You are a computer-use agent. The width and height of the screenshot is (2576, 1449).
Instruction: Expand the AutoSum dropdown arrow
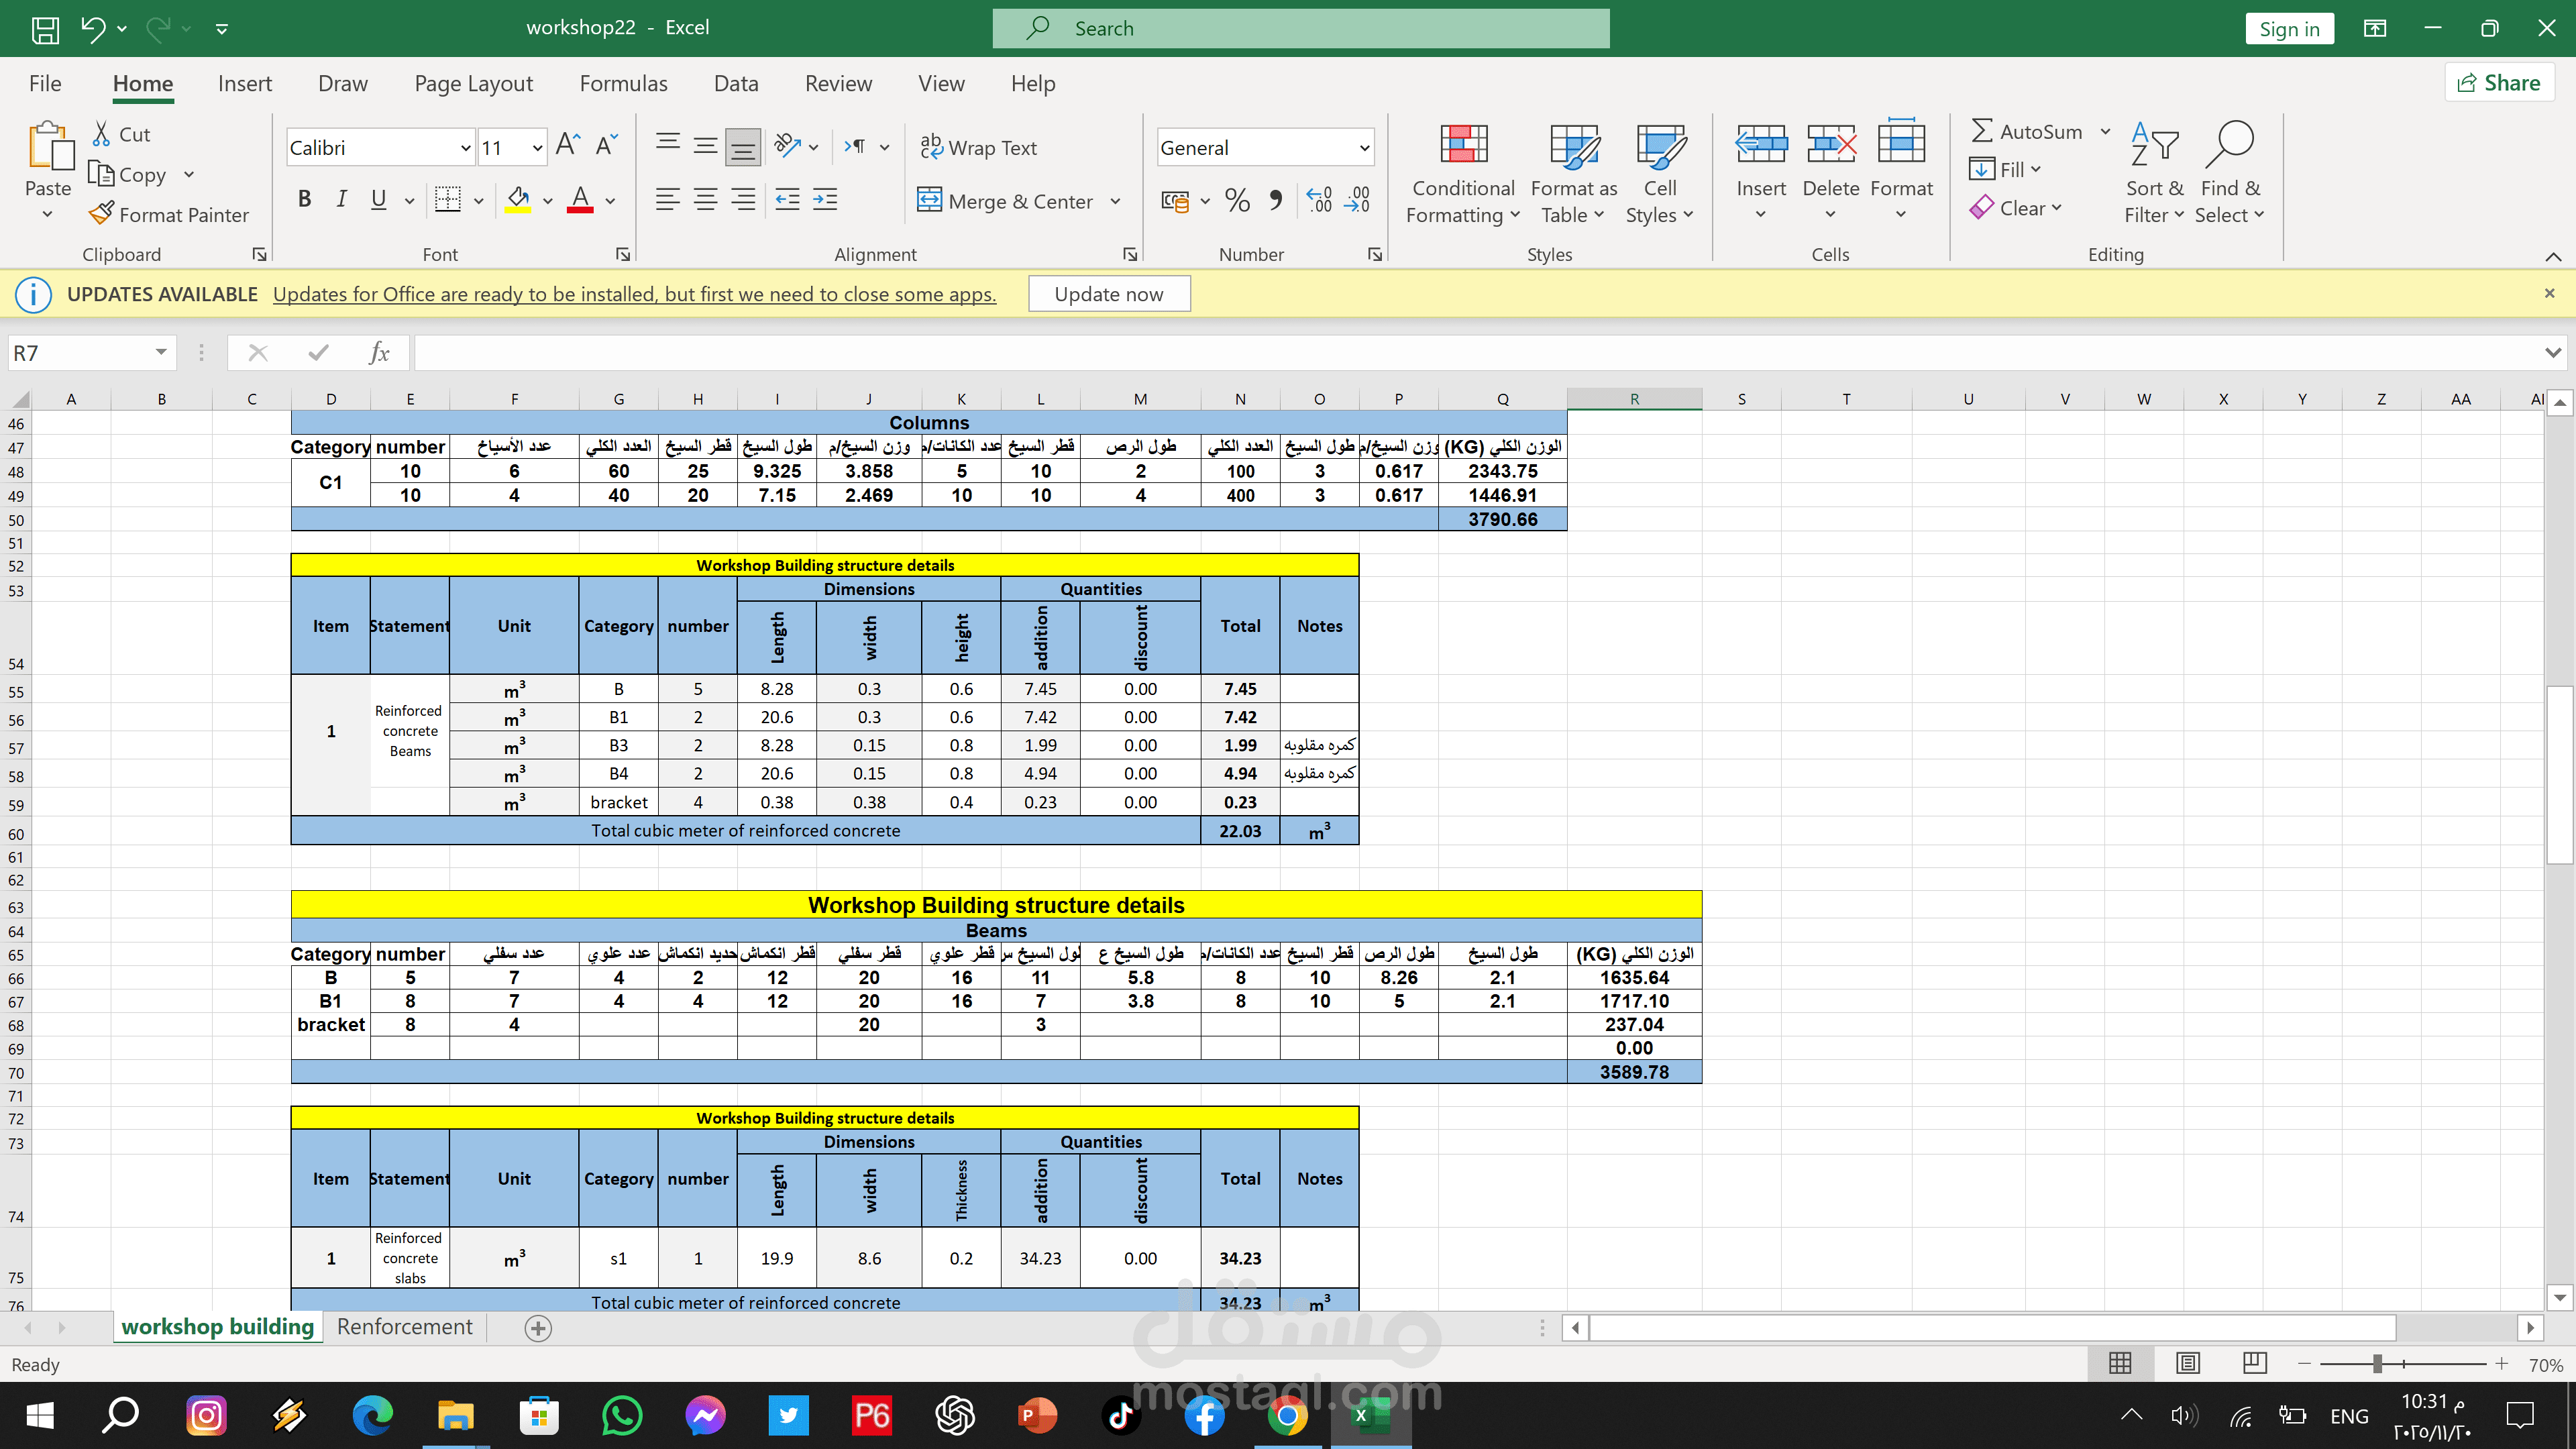[x=2105, y=131]
